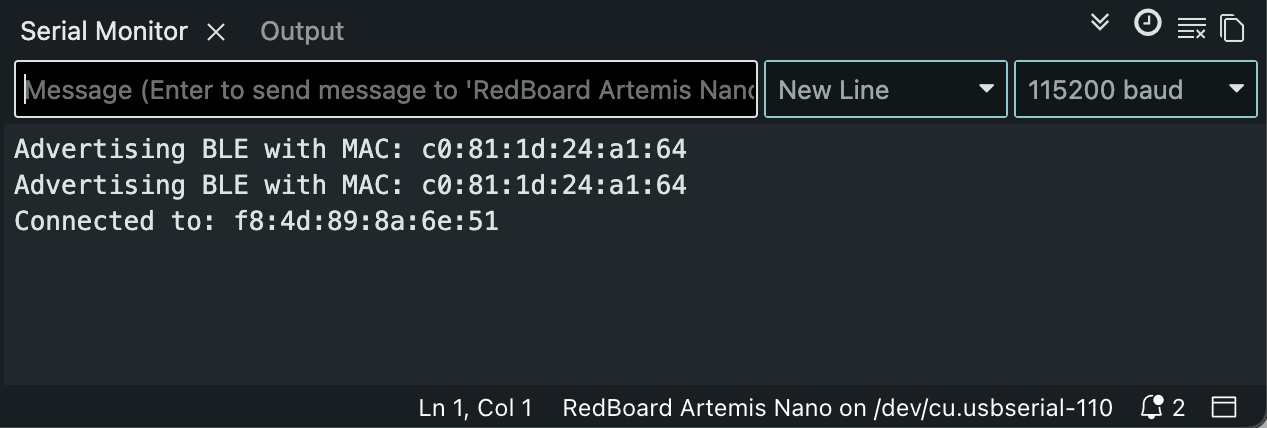
Task: Click RedBoard Artemis Nano board status
Action: click(x=837, y=408)
